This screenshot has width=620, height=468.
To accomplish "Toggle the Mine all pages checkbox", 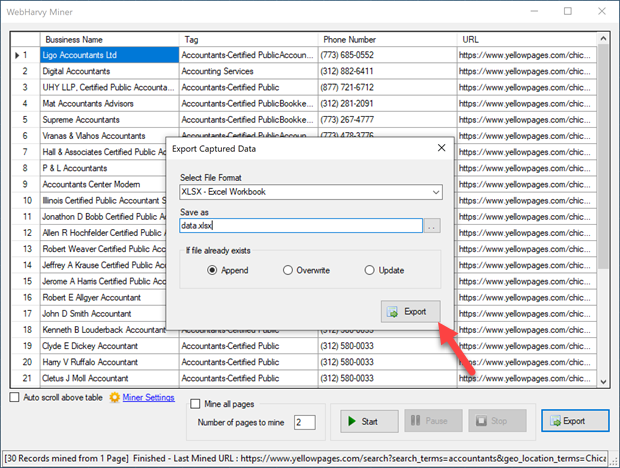I will 197,404.
